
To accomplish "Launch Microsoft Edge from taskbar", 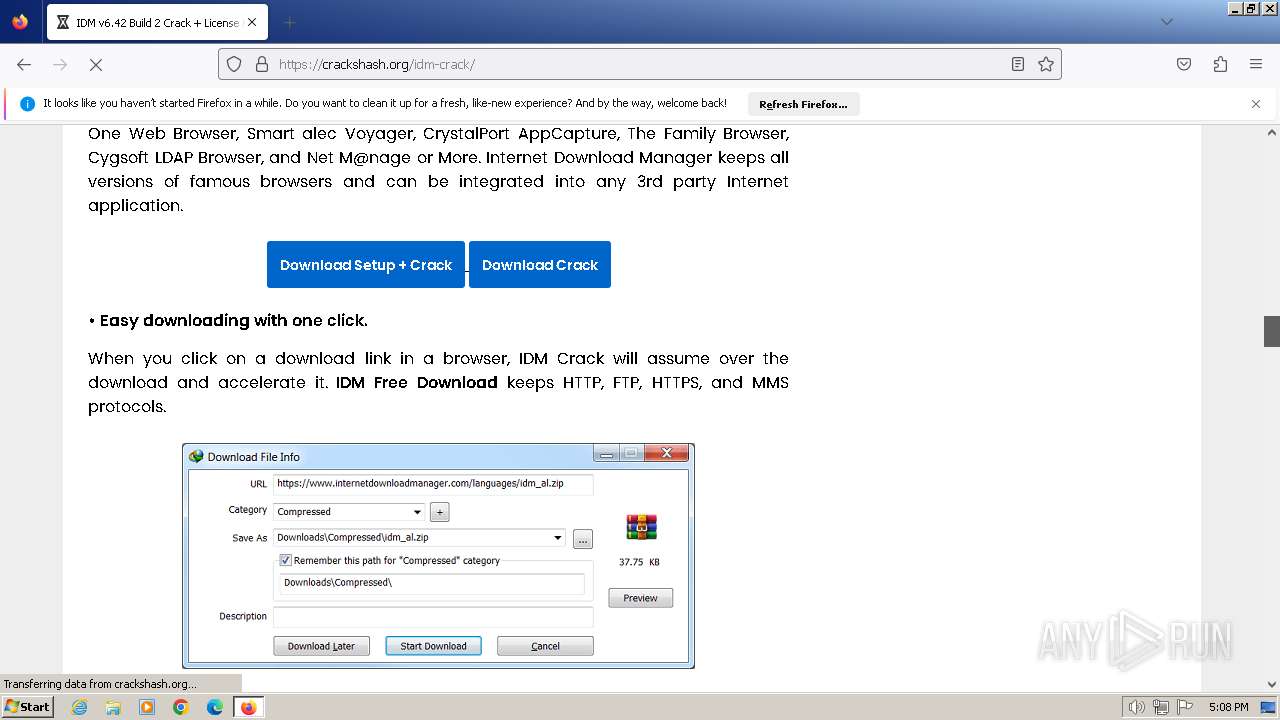I will [x=215, y=707].
